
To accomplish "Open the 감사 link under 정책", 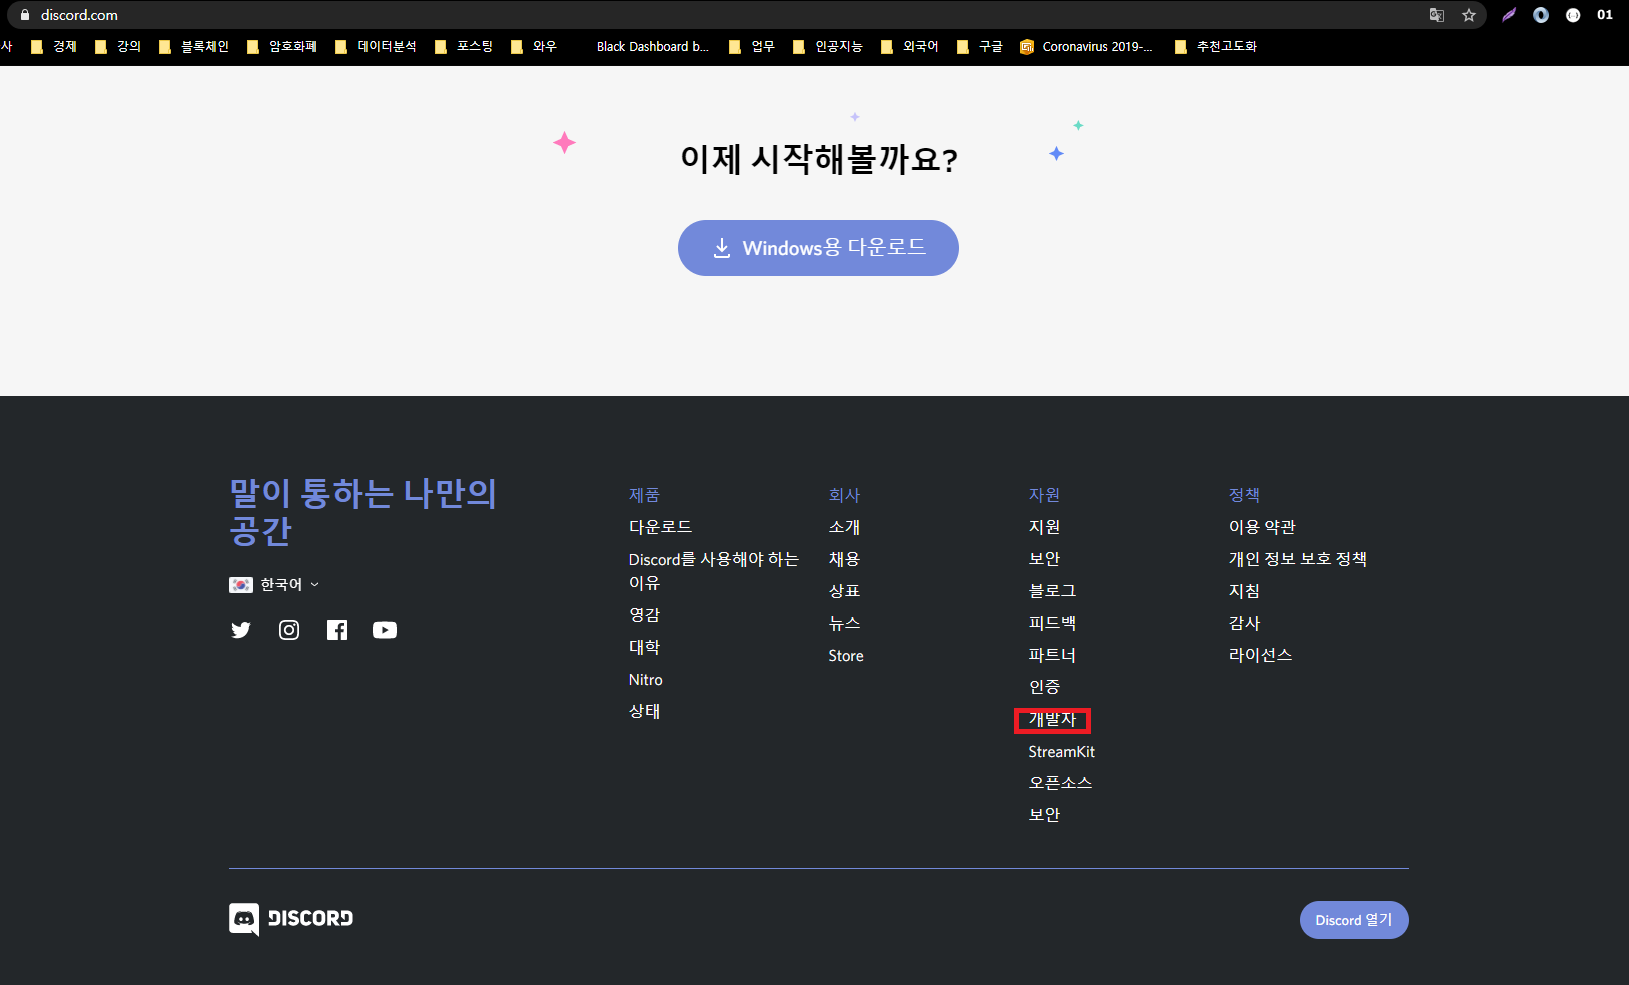I will pos(1245,623).
